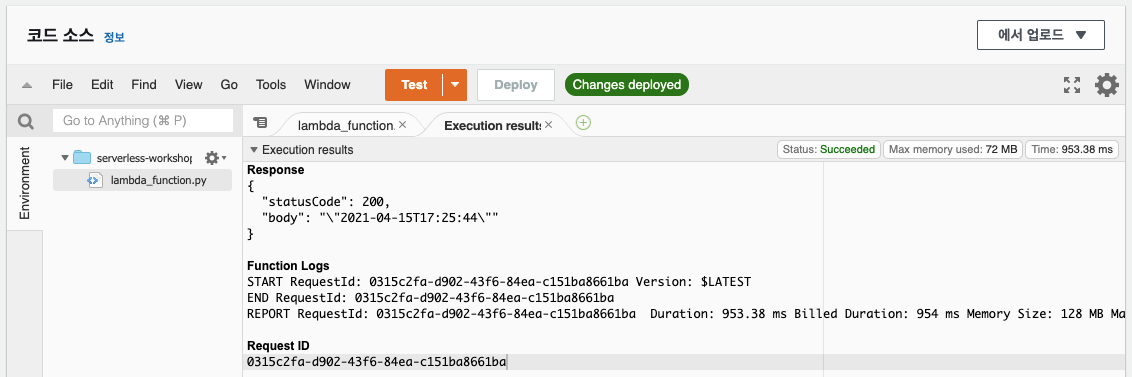Close the Execution results tab
Image resolution: width=1132 pixels, height=377 pixels.
[548, 124]
